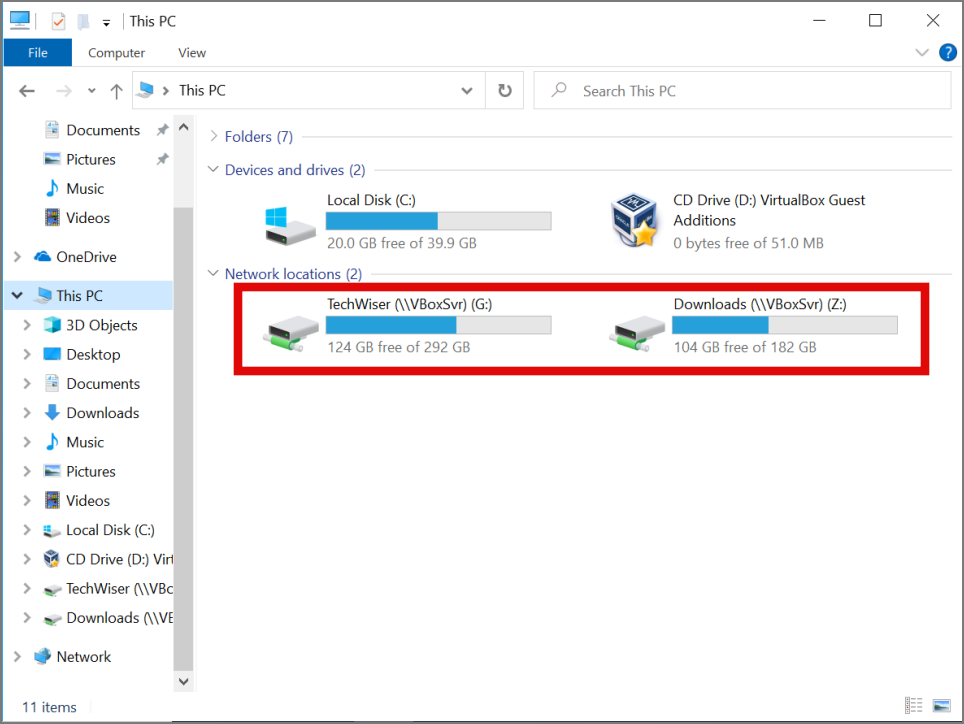The height and width of the screenshot is (724, 964).
Task: Go back with the Back arrow
Action: point(27,91)
